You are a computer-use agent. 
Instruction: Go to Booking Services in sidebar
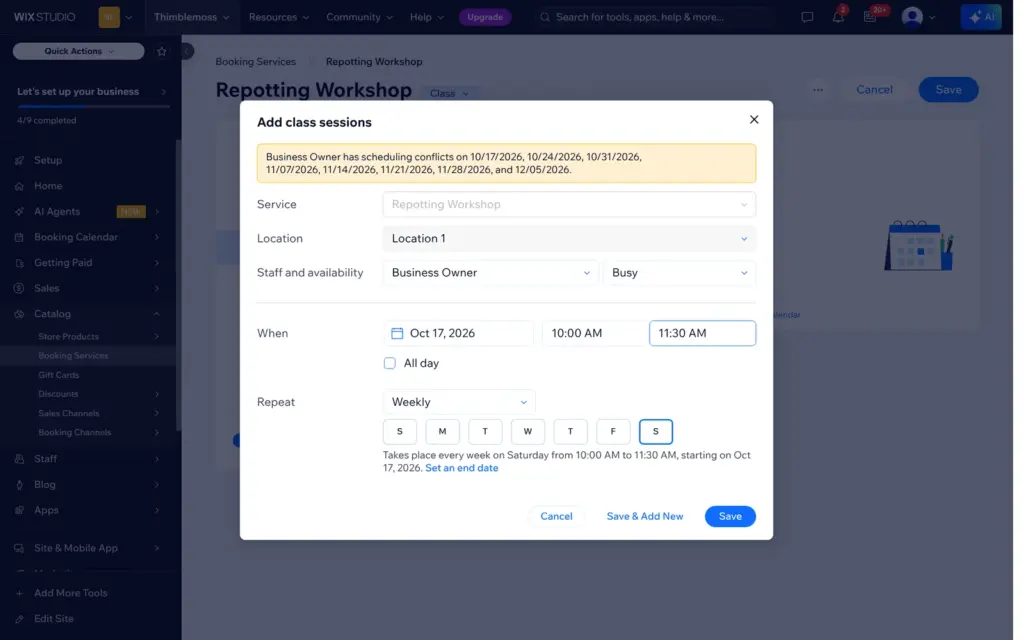(x=73, y=356)
